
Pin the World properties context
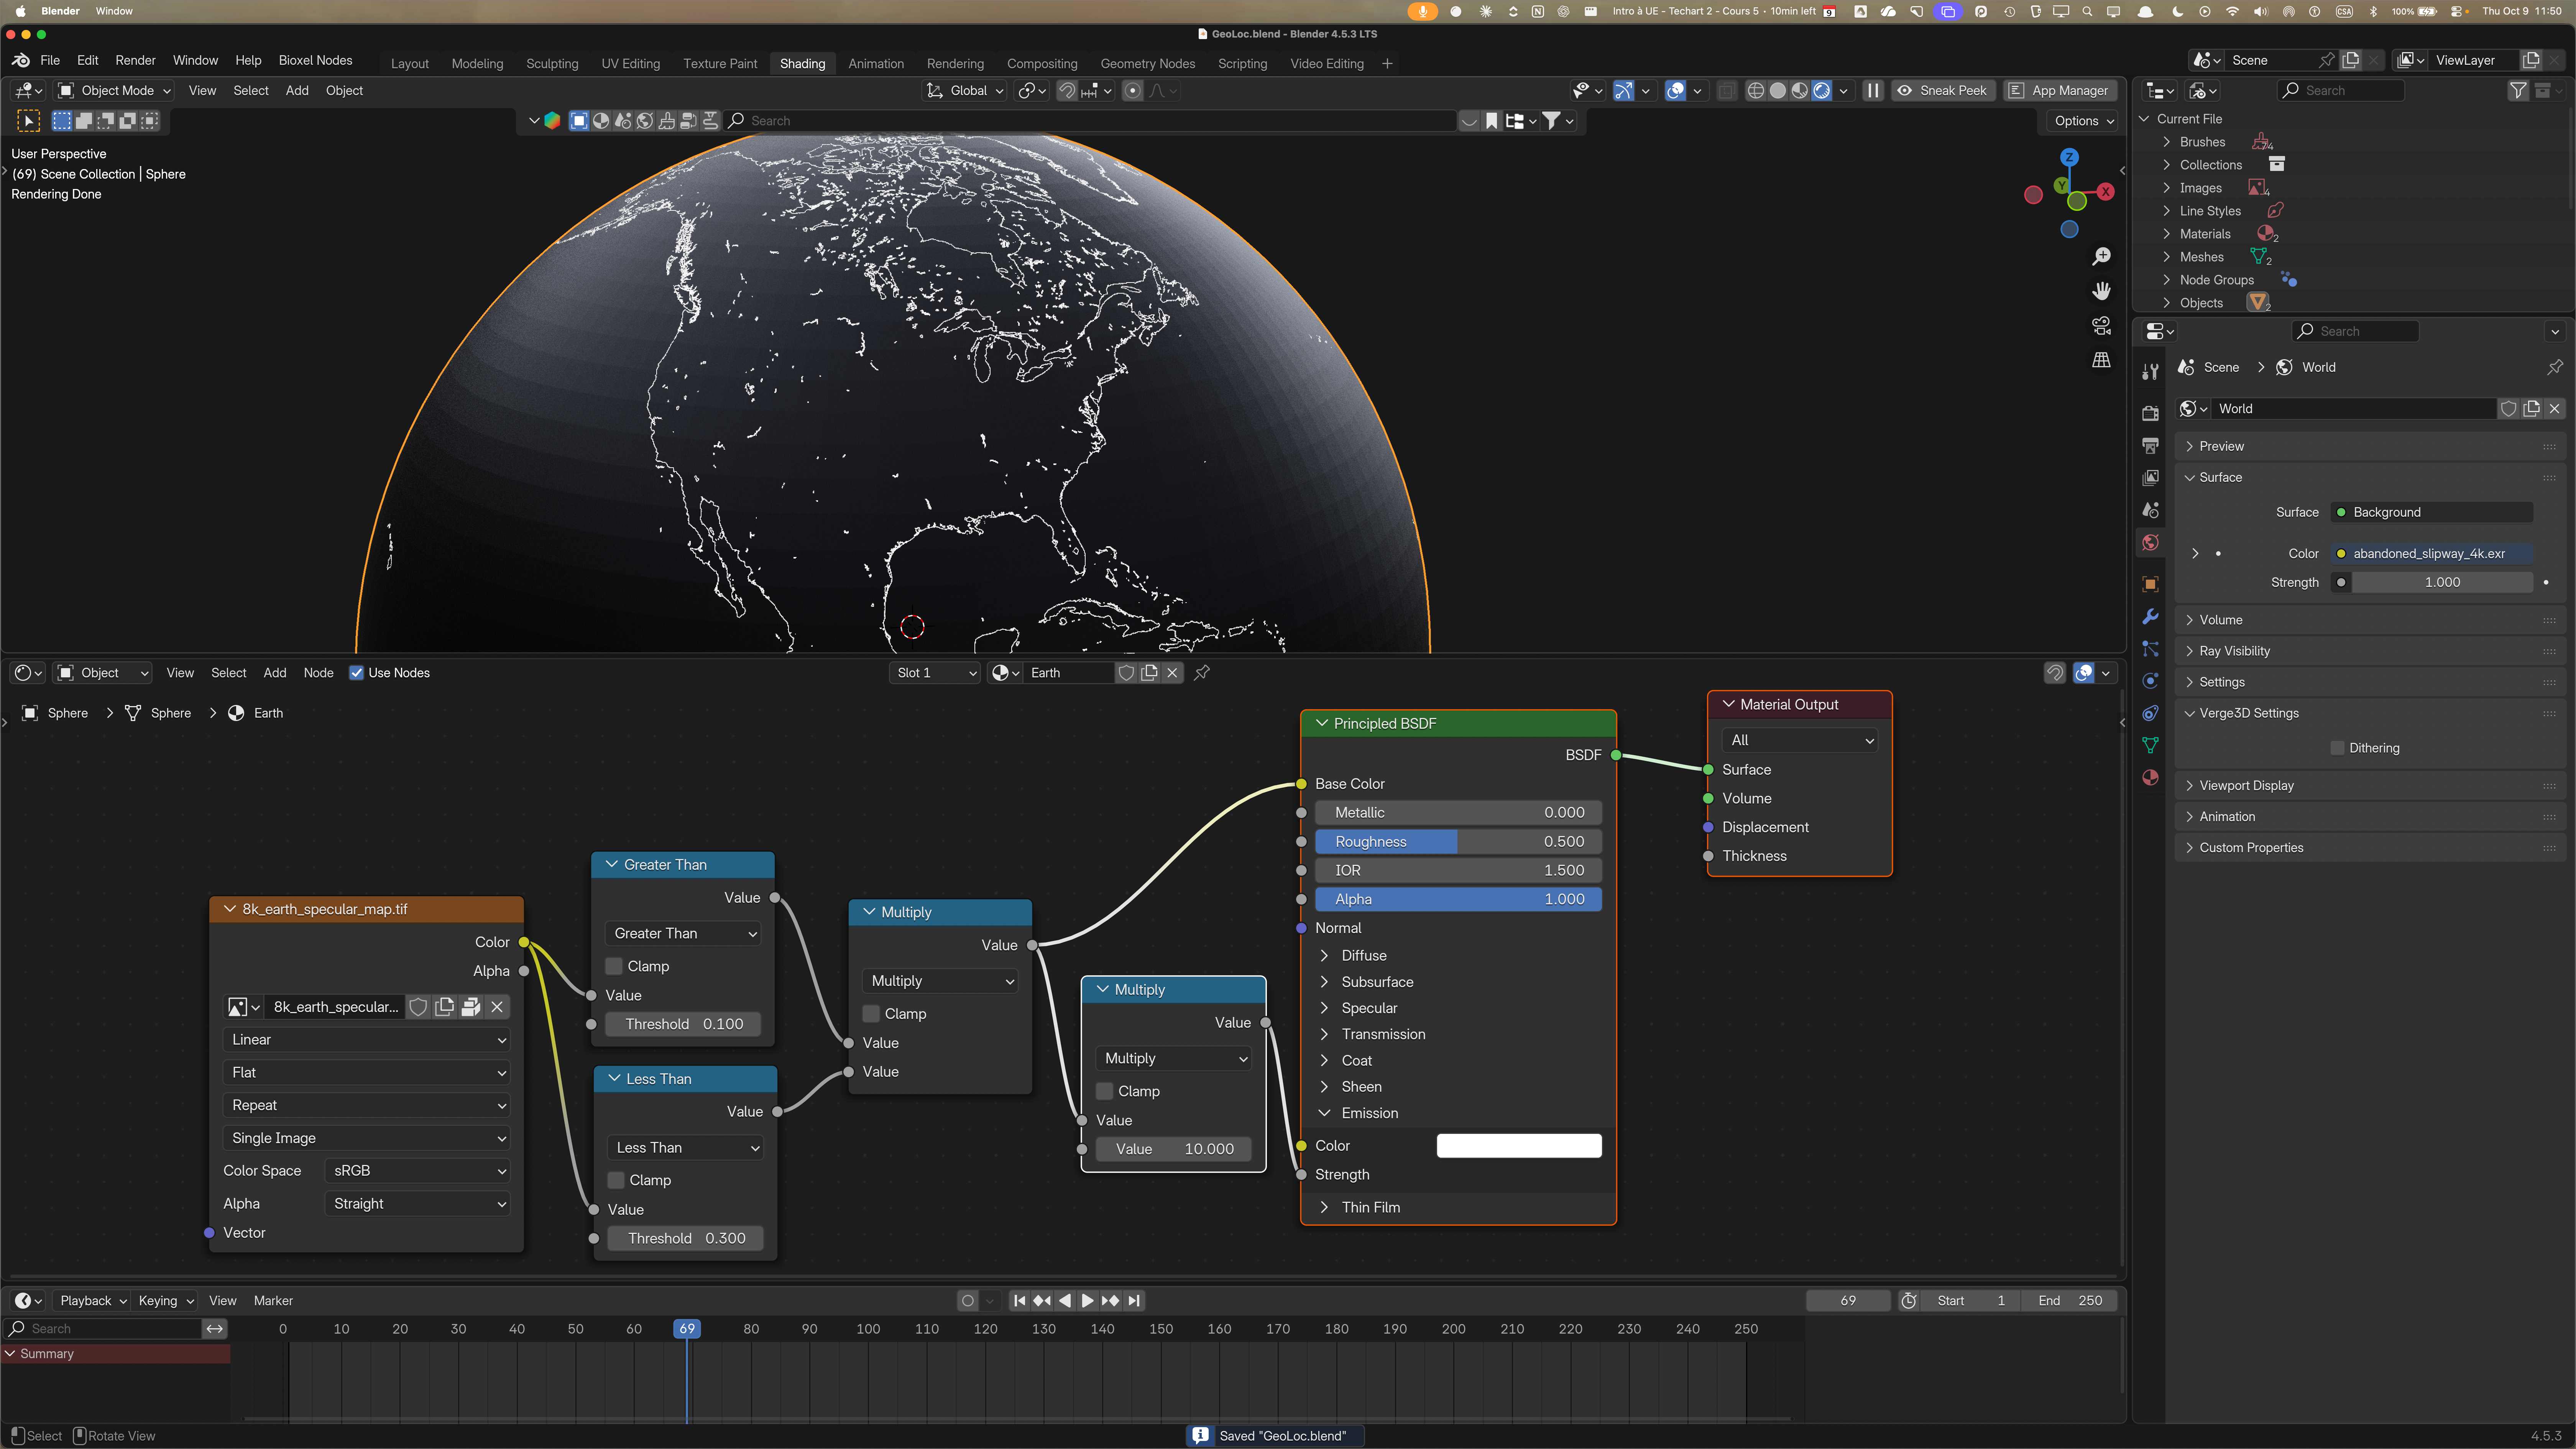point(2555,367)
